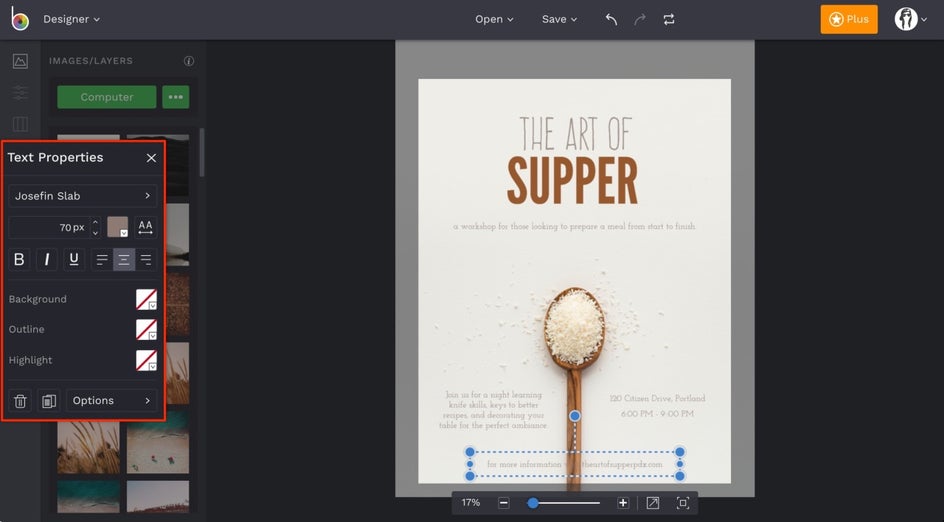944x522 pixels.
Task: Open the text color swatch
Action: 118,227
